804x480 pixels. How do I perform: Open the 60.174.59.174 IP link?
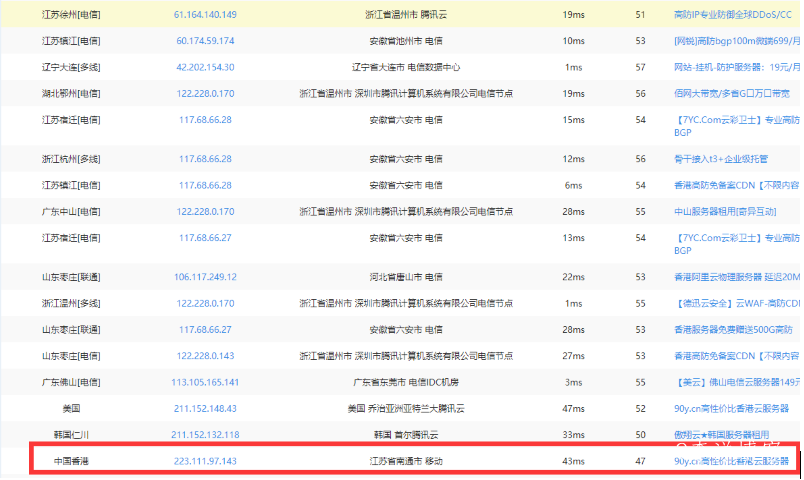pos(205,41)
